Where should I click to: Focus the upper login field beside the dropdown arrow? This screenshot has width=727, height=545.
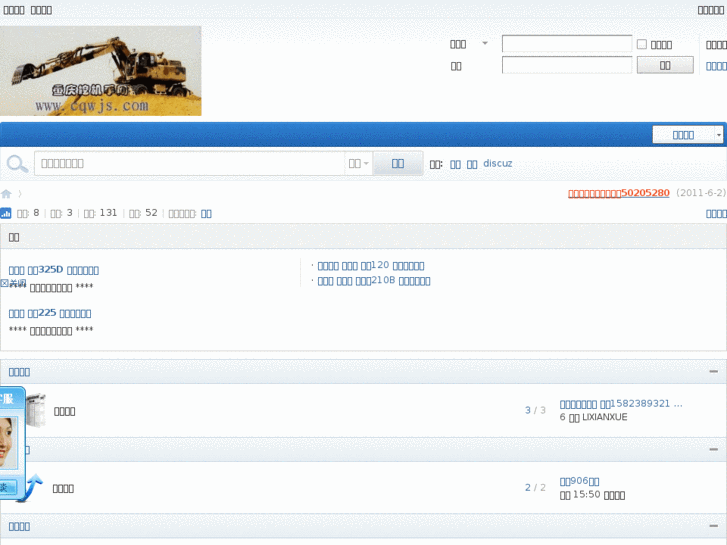(x=567, y=44)
